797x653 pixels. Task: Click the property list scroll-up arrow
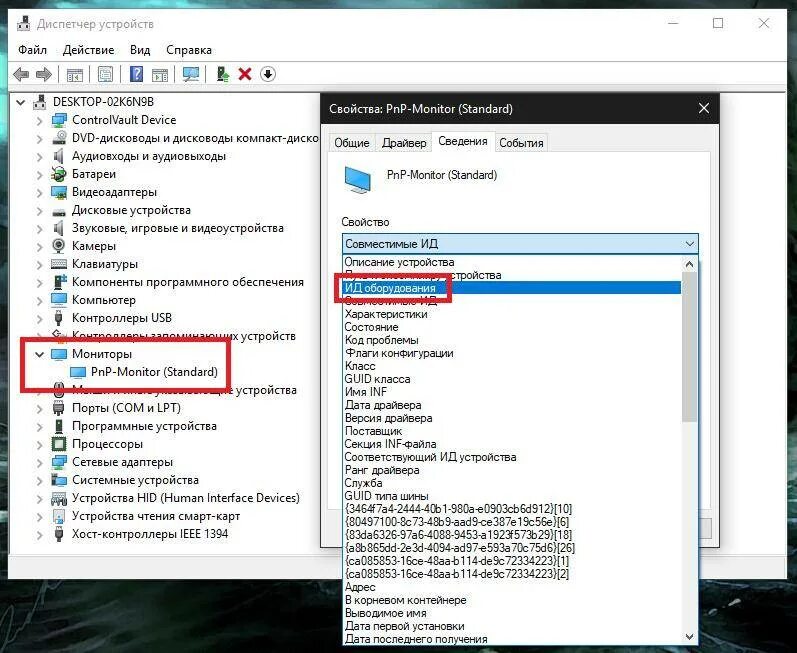tap(689, 264)
